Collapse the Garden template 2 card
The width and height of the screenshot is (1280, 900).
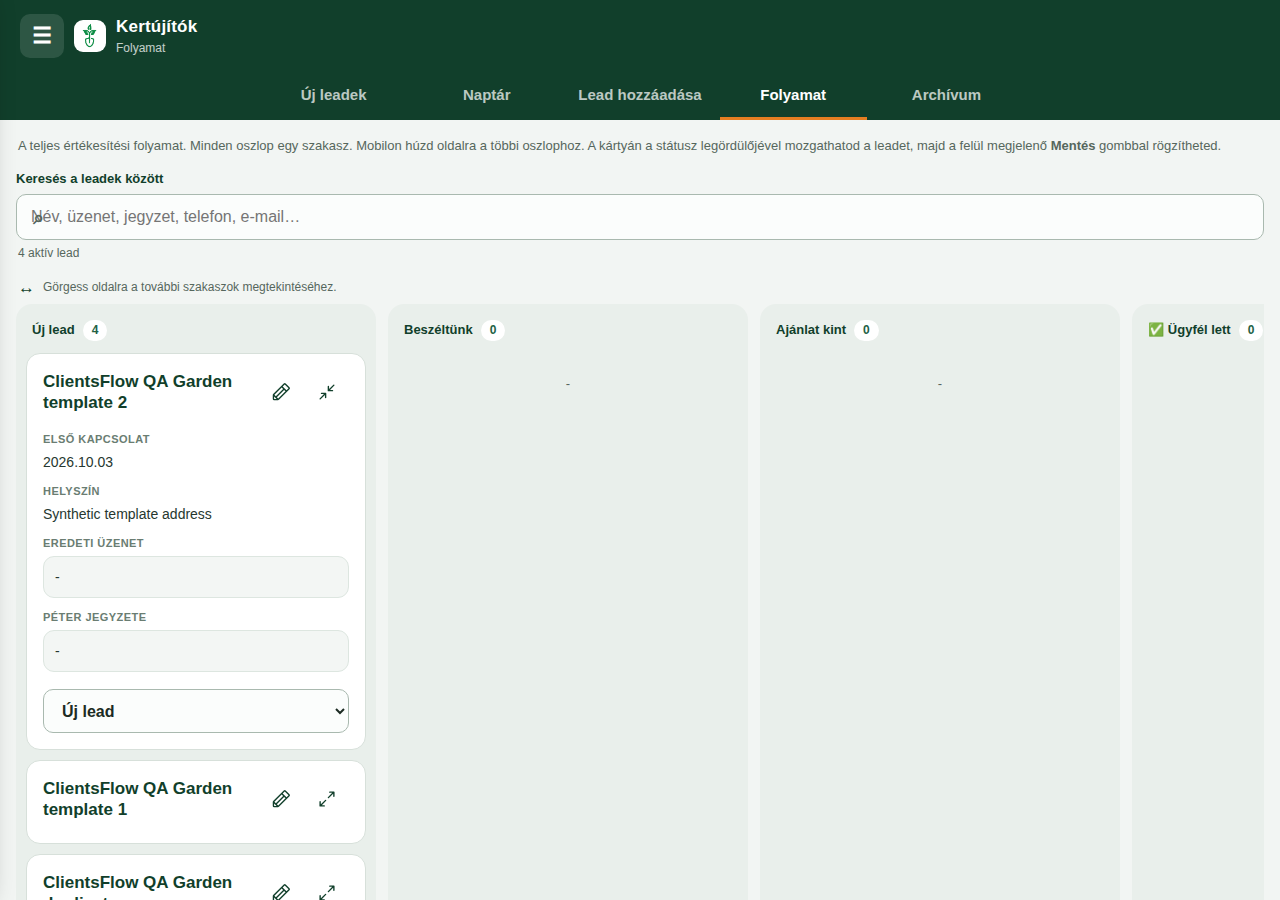327,392
